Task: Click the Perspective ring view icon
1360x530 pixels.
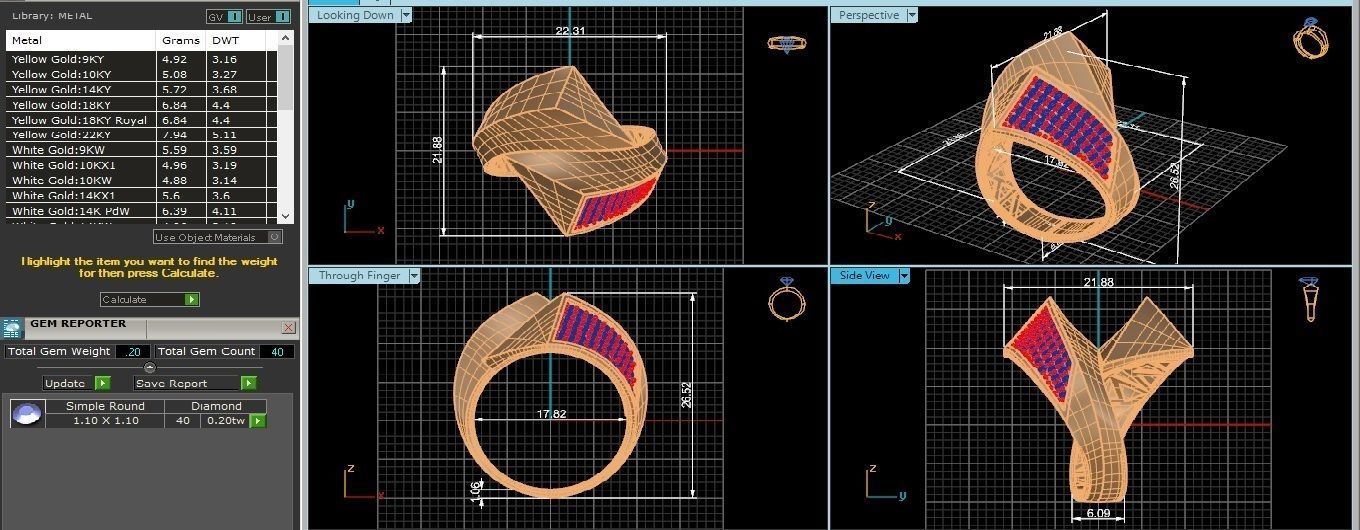Action: click(1310, 41)
